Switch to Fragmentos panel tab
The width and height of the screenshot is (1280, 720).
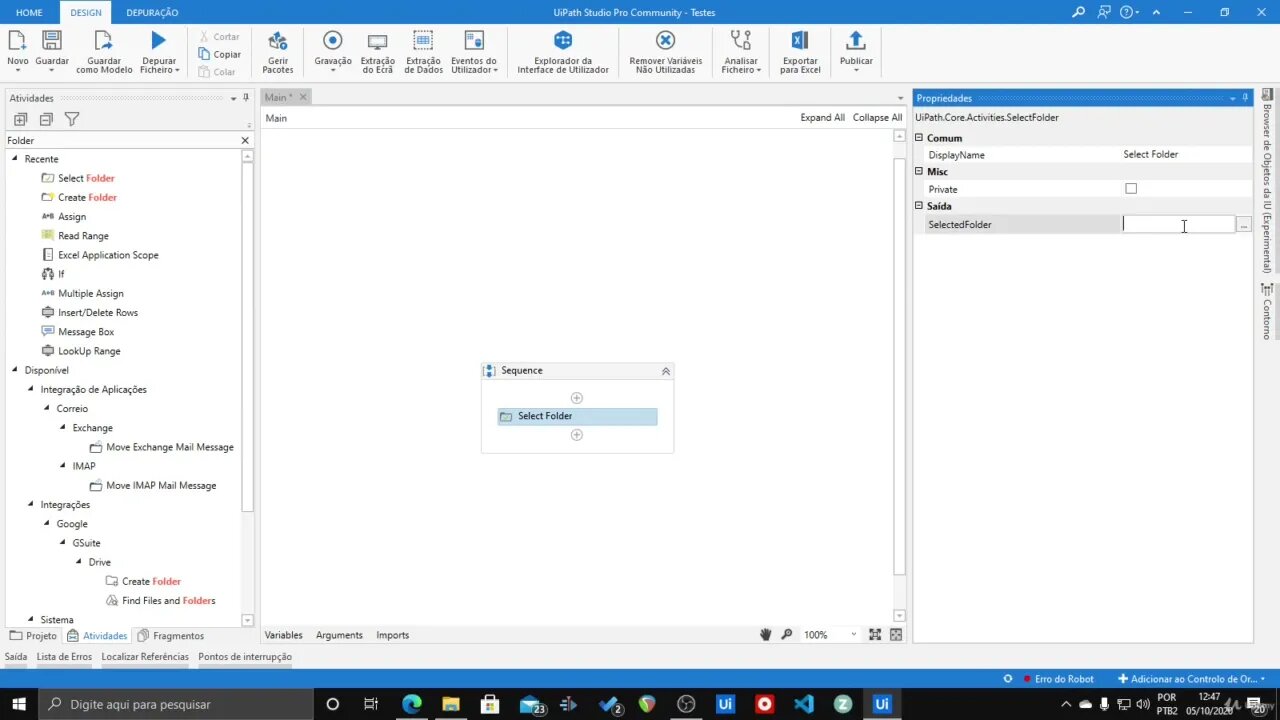171,635
